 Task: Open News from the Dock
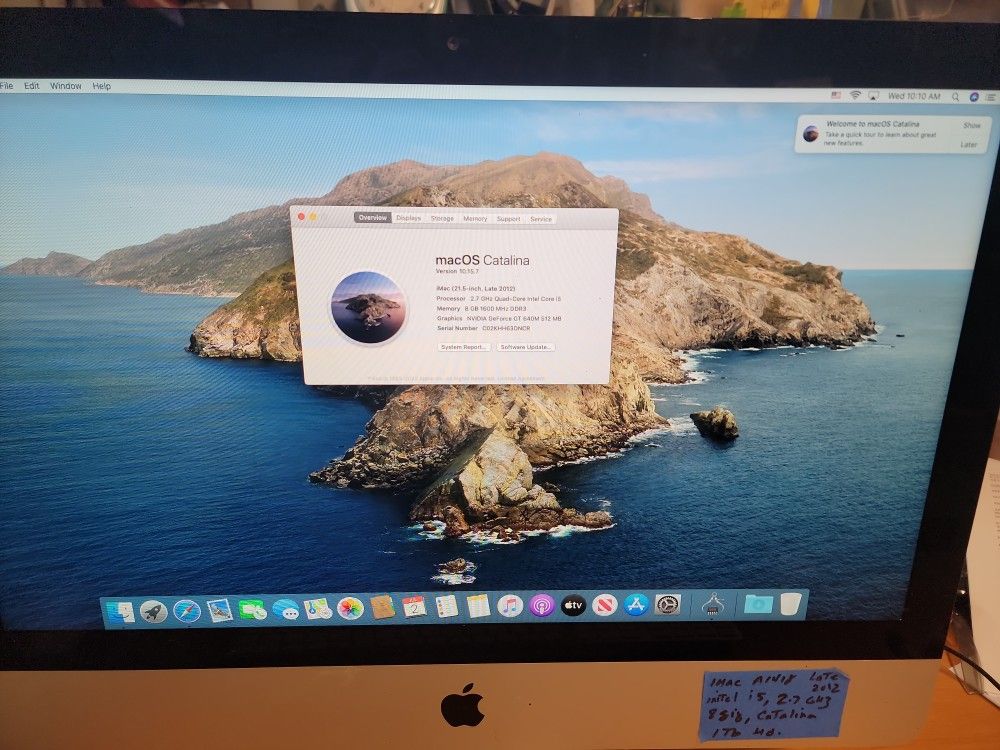[x=605, y=605]
